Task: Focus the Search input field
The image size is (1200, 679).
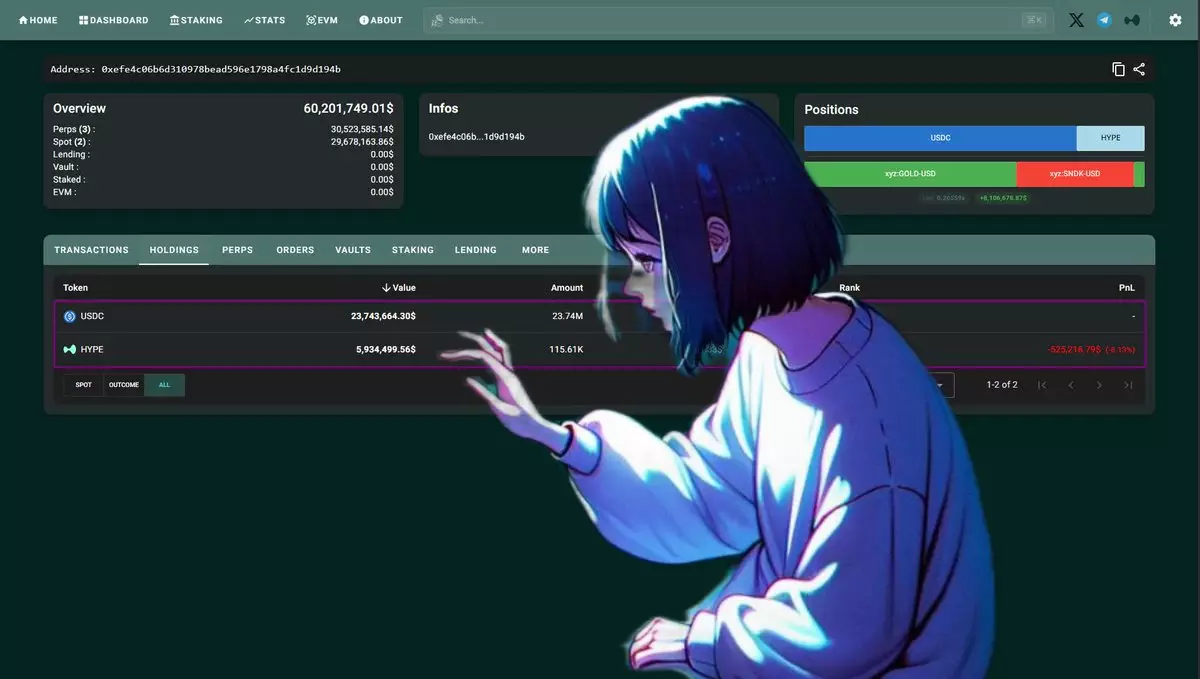Action: (738, 20)
